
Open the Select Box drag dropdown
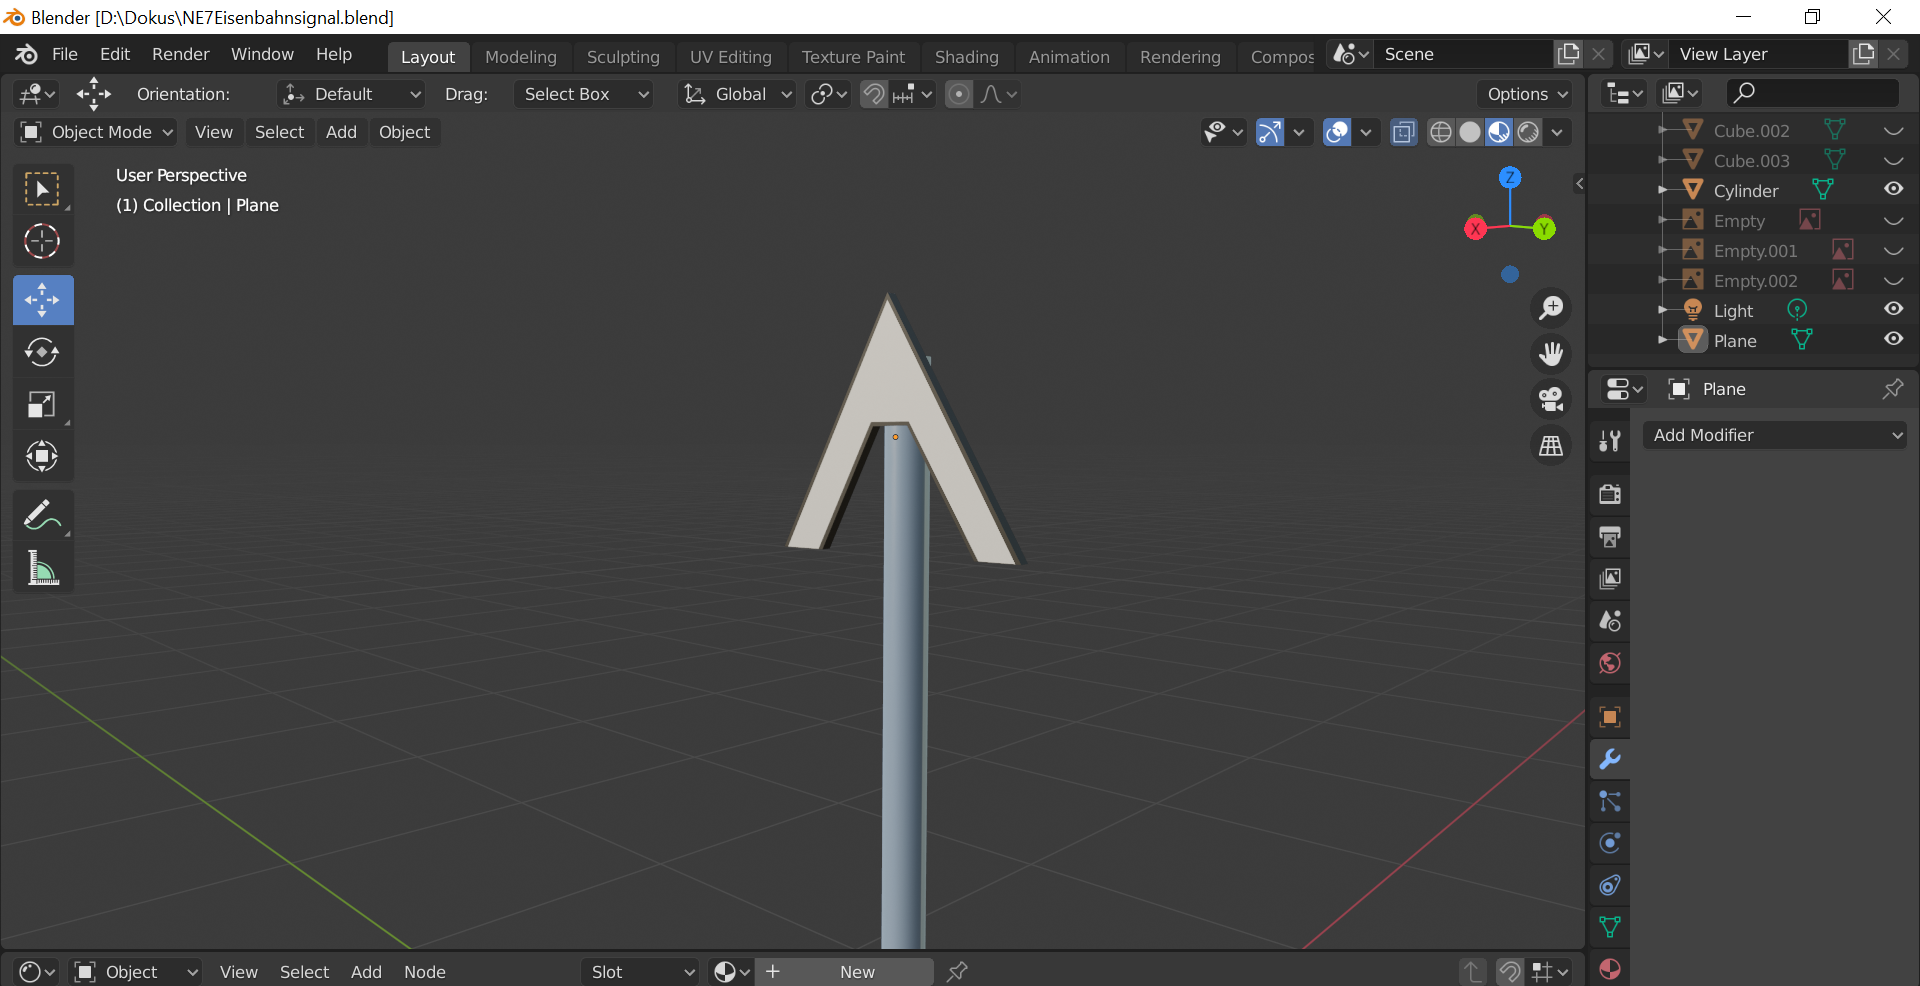tap(584, 94)
